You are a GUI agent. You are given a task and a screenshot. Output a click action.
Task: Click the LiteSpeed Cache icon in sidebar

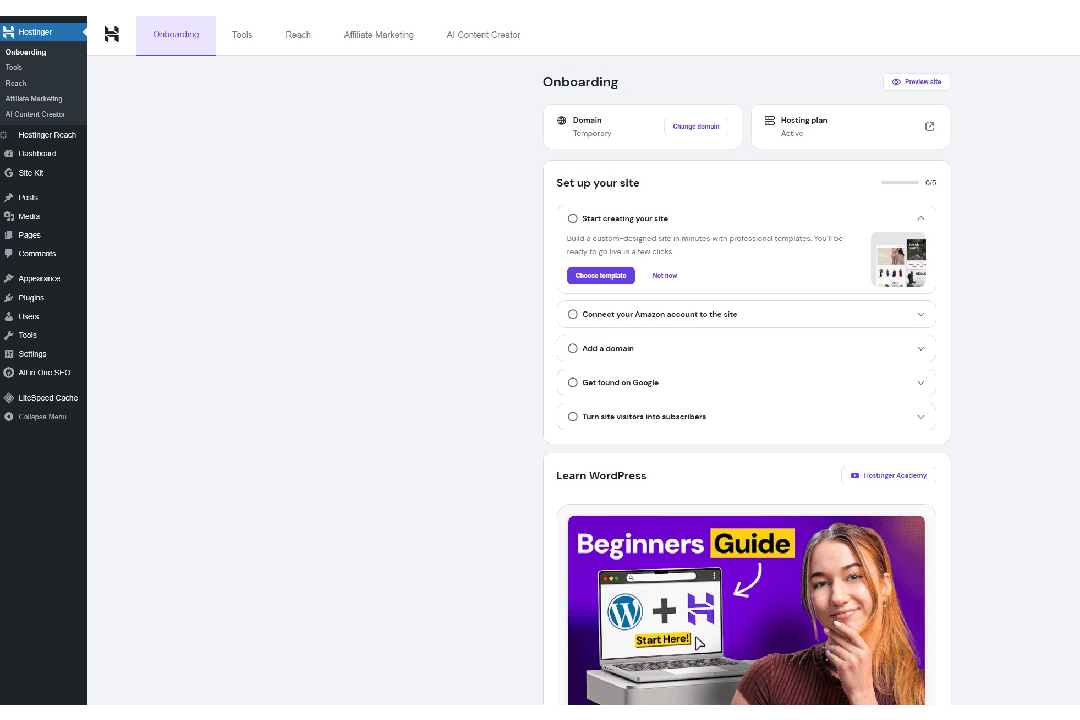click(x=8, y=398)
